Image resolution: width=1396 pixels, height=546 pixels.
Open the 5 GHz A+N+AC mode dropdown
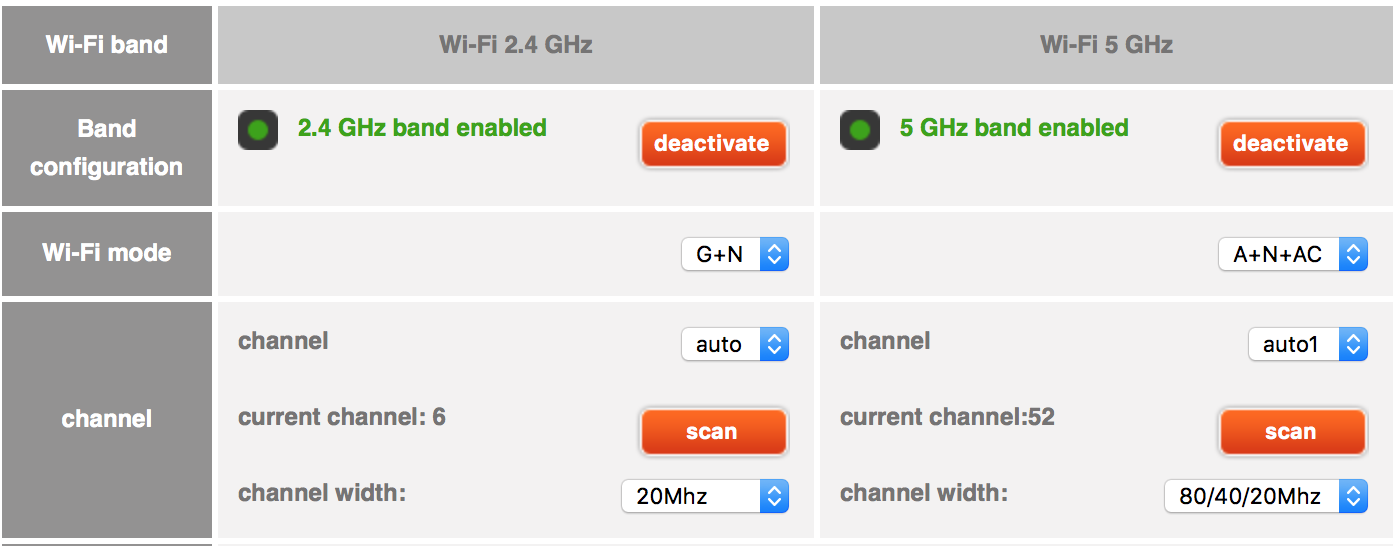pos(1292,255)
